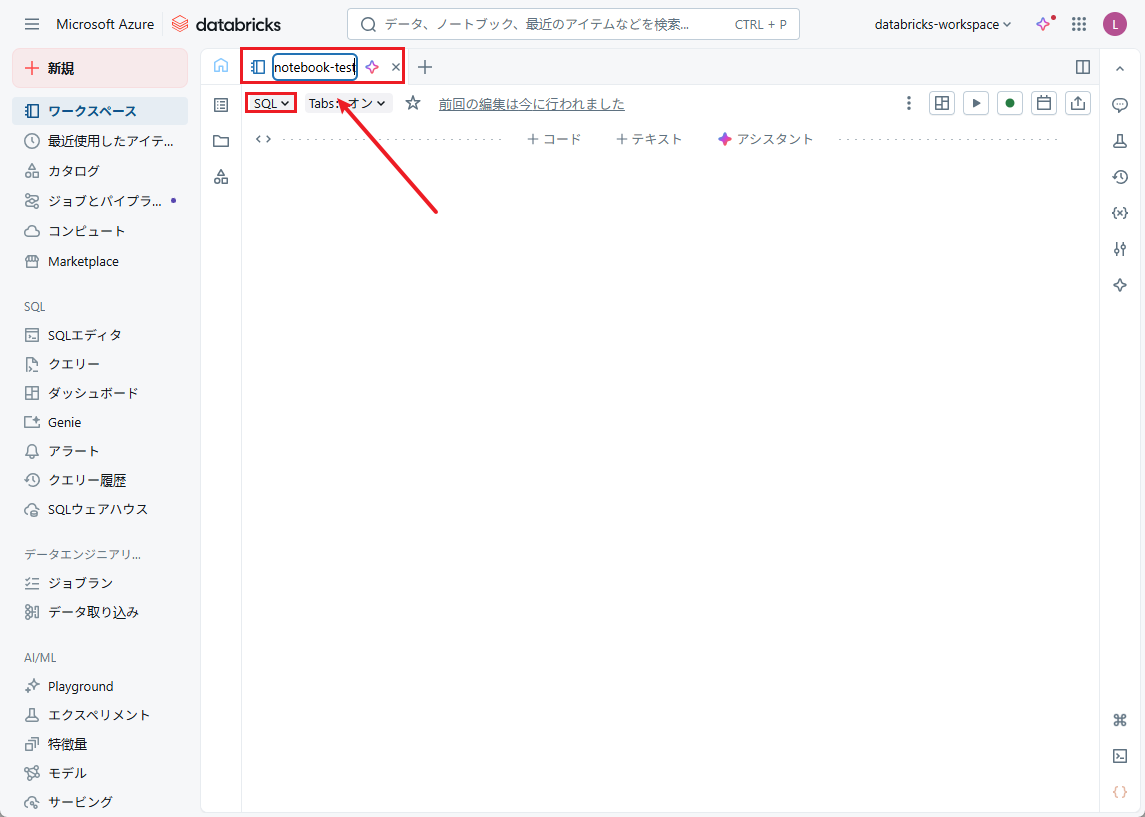
Task: Open エクスペリメント in sidebar
Action: [100, 715]
